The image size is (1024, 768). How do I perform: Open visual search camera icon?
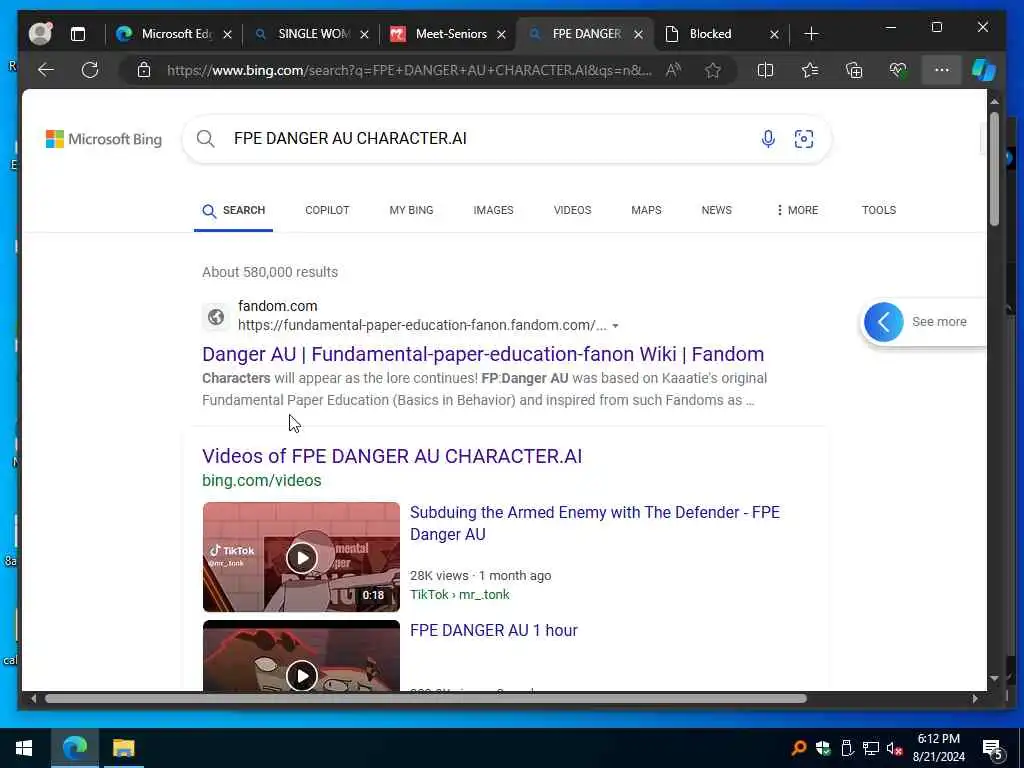[804, 138]
